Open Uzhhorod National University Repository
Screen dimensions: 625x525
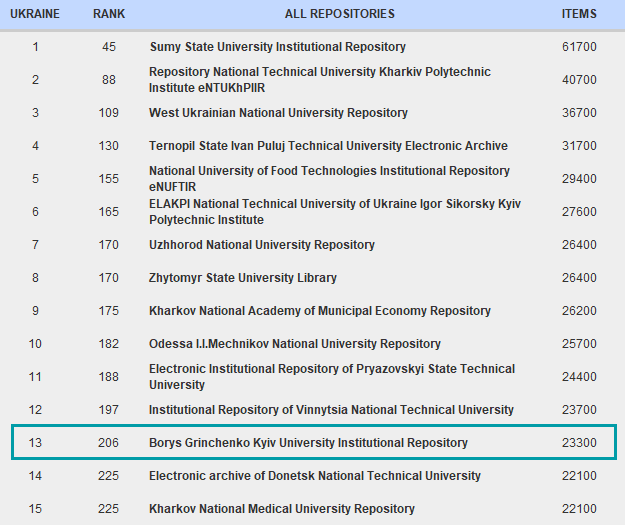click(x=262, y=245)
